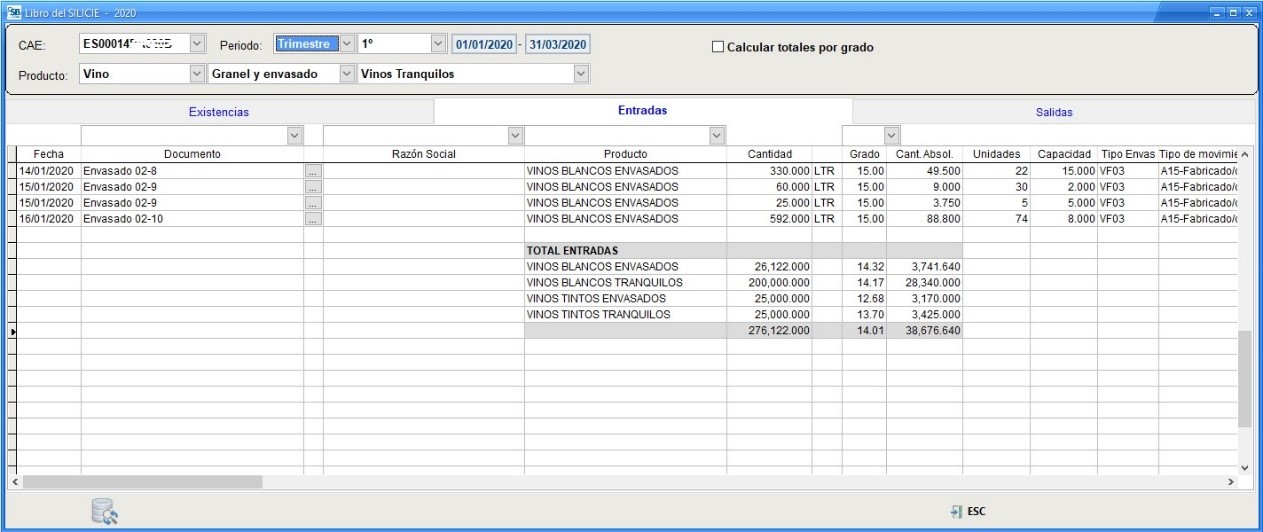This screenshot has width=1263, height=532.
Task: Switch to the Existencias tab
Action: click(x=219, y=112)
